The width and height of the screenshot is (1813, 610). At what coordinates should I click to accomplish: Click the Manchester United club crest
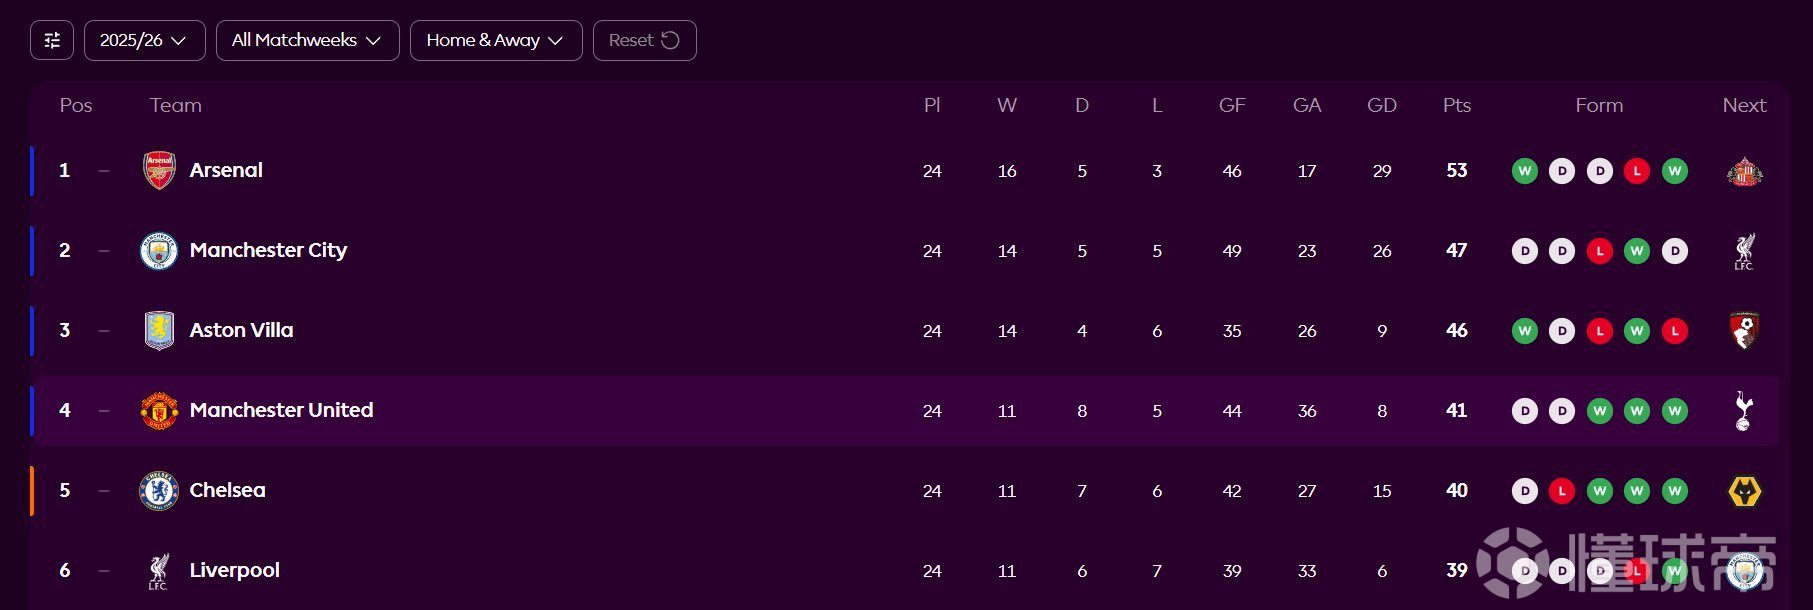point(159,411)
